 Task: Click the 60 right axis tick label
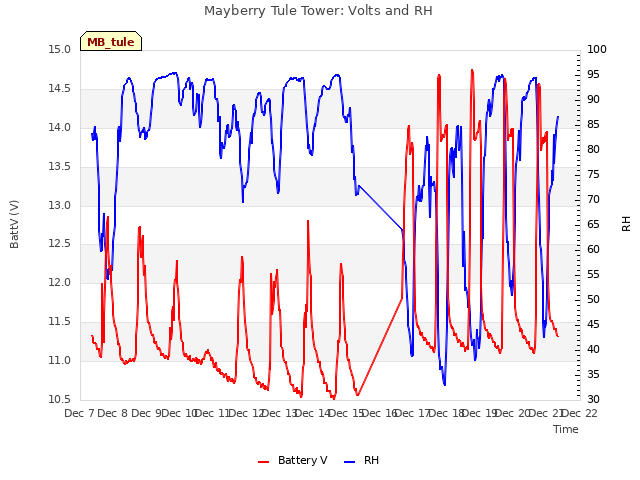pos(593,249)
